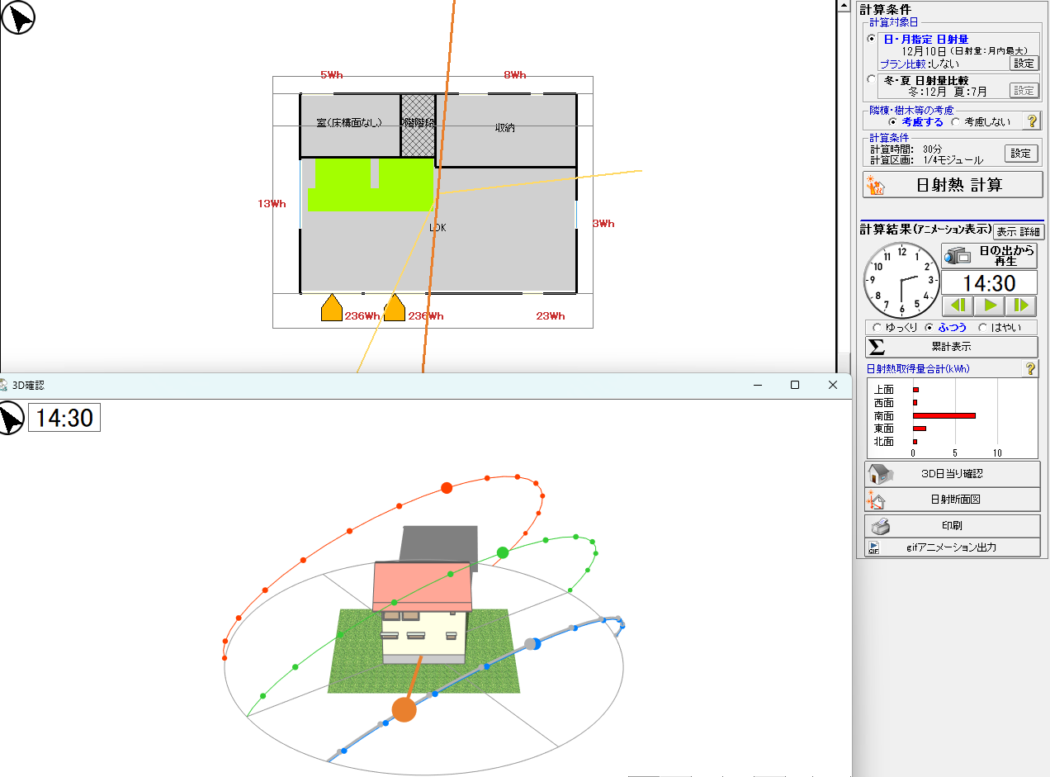Open help for 日射熱取得量合計 chart
Screen dimensions: 1050x777
(1031, 369)
